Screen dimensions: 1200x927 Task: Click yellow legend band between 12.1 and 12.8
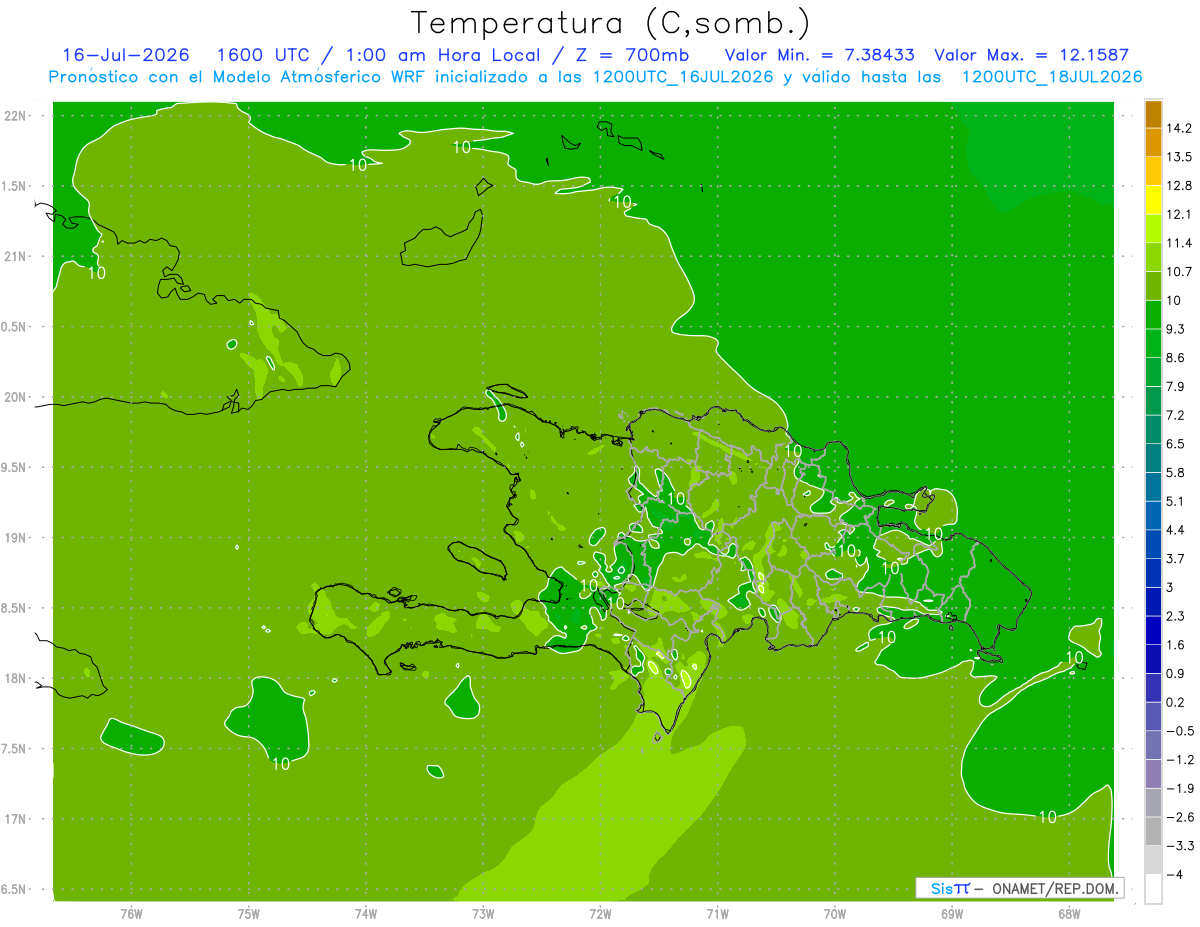click(x=1153, y=200)
